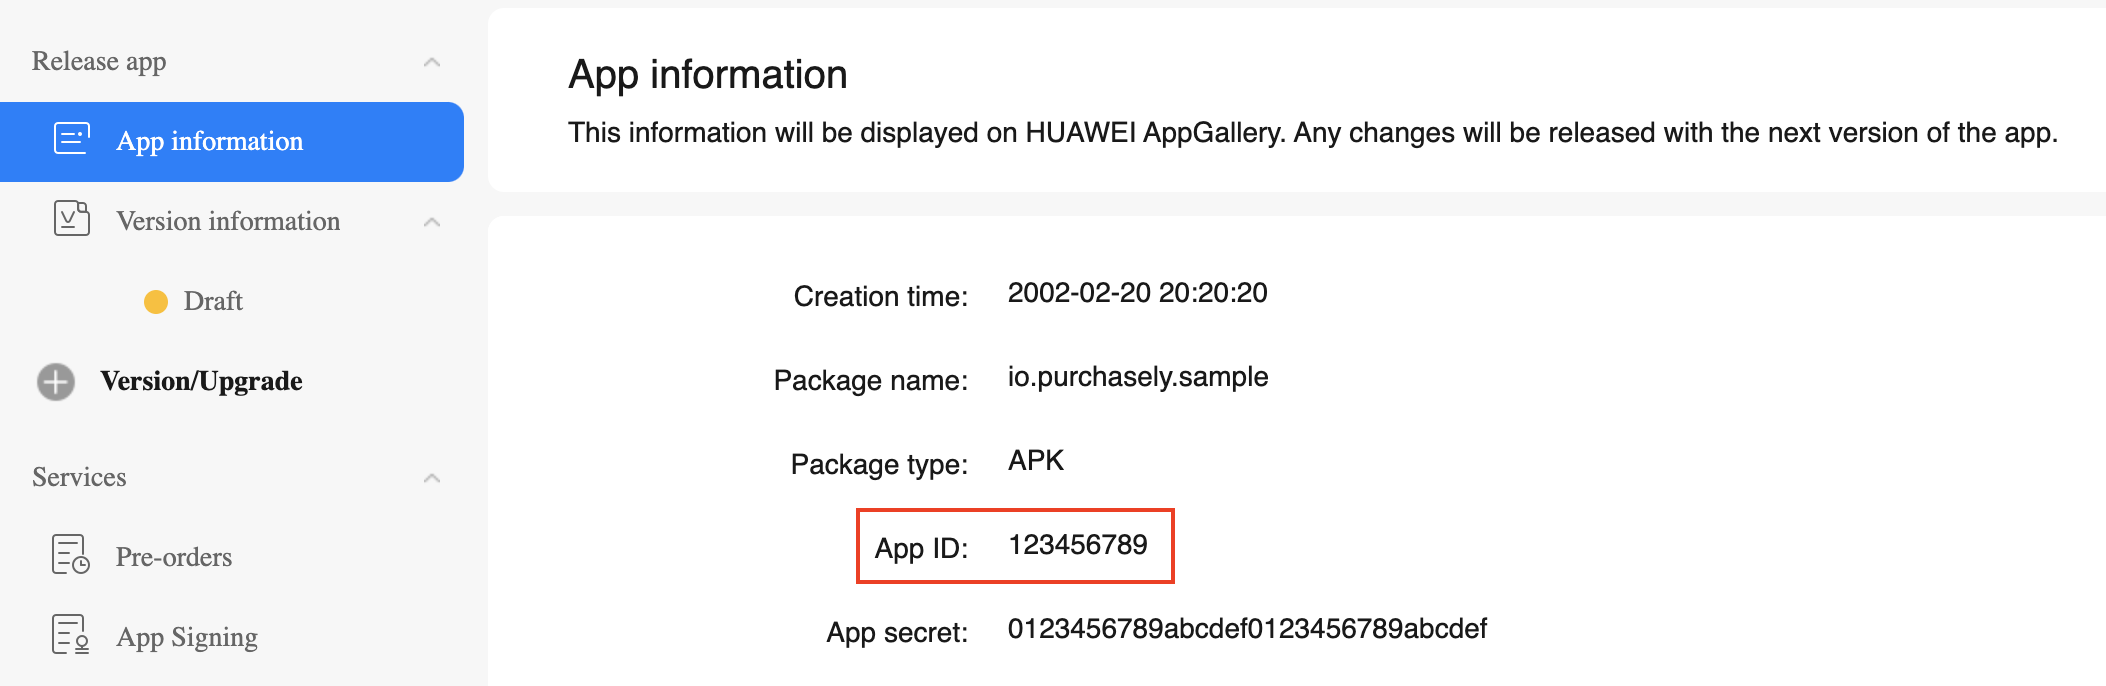Click the Release app section header
The height and width of the screenshot is (686, 2106).
[99, 61]
